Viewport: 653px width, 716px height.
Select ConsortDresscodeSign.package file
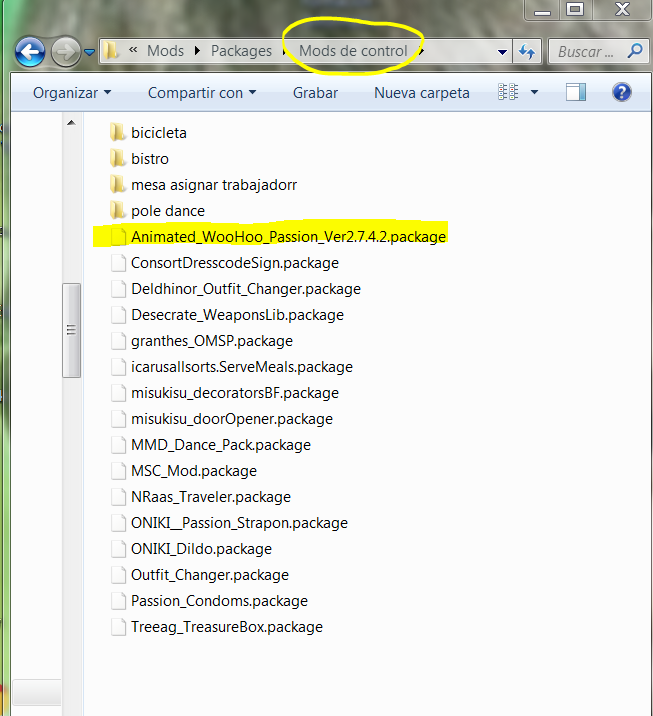235,263
